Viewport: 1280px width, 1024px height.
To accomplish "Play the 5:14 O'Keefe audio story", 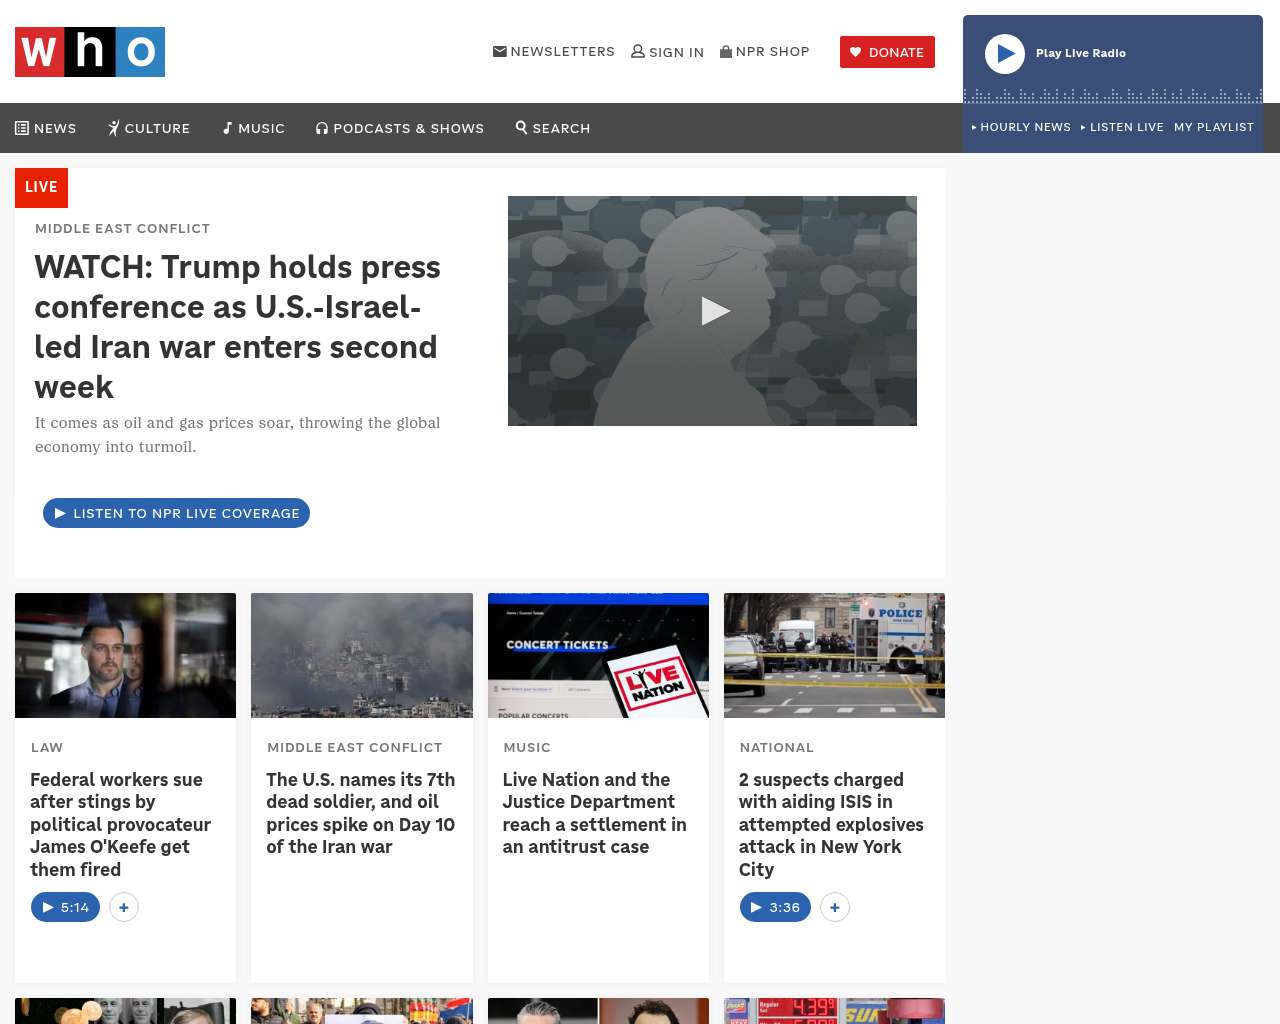I will coord(66,907).
